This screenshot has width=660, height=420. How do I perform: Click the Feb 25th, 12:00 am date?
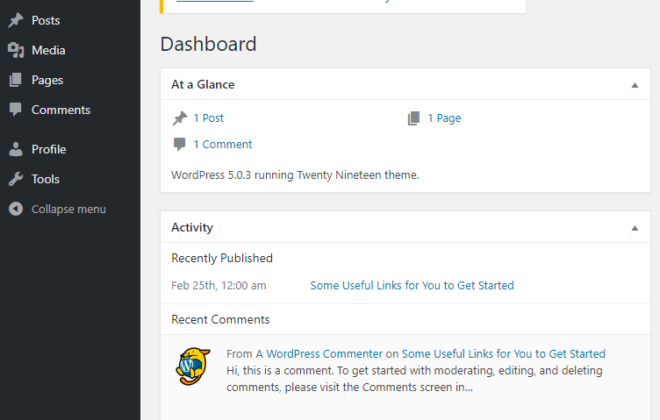[219, 285]
